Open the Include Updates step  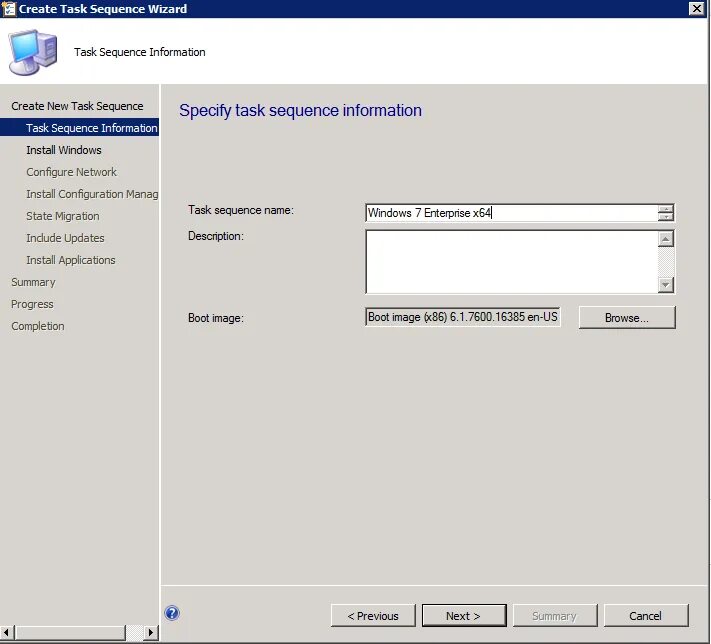[65, 238]
